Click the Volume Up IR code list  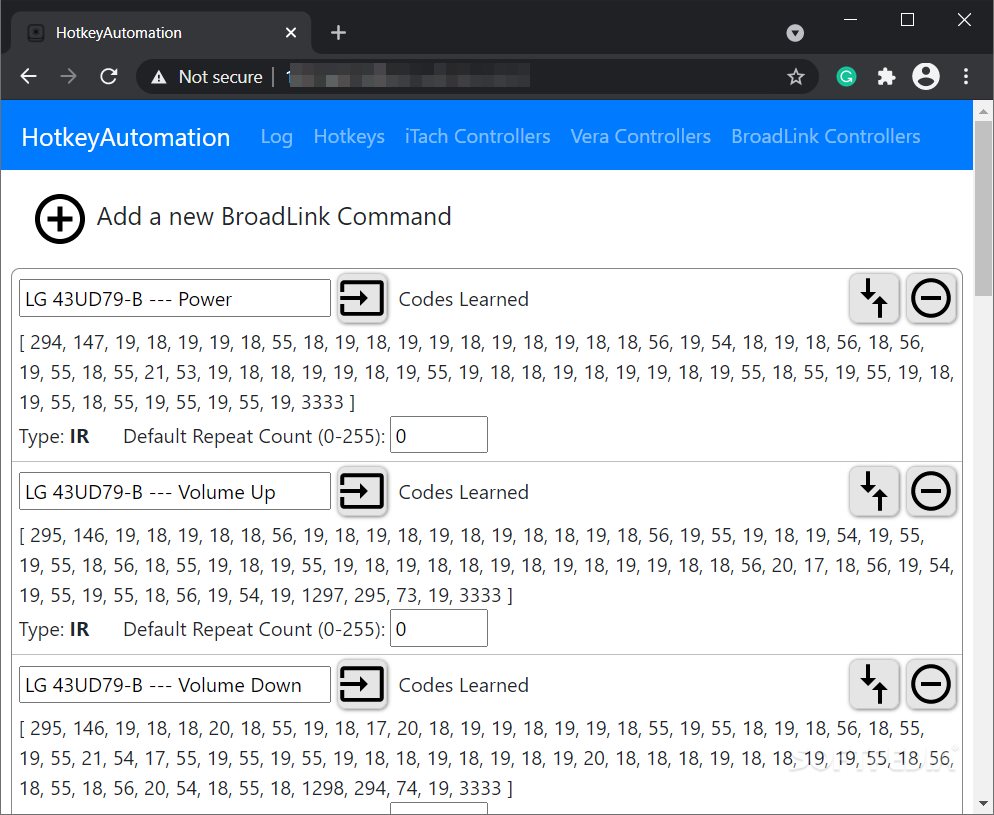pyautogui.click(x=486, y=565)
